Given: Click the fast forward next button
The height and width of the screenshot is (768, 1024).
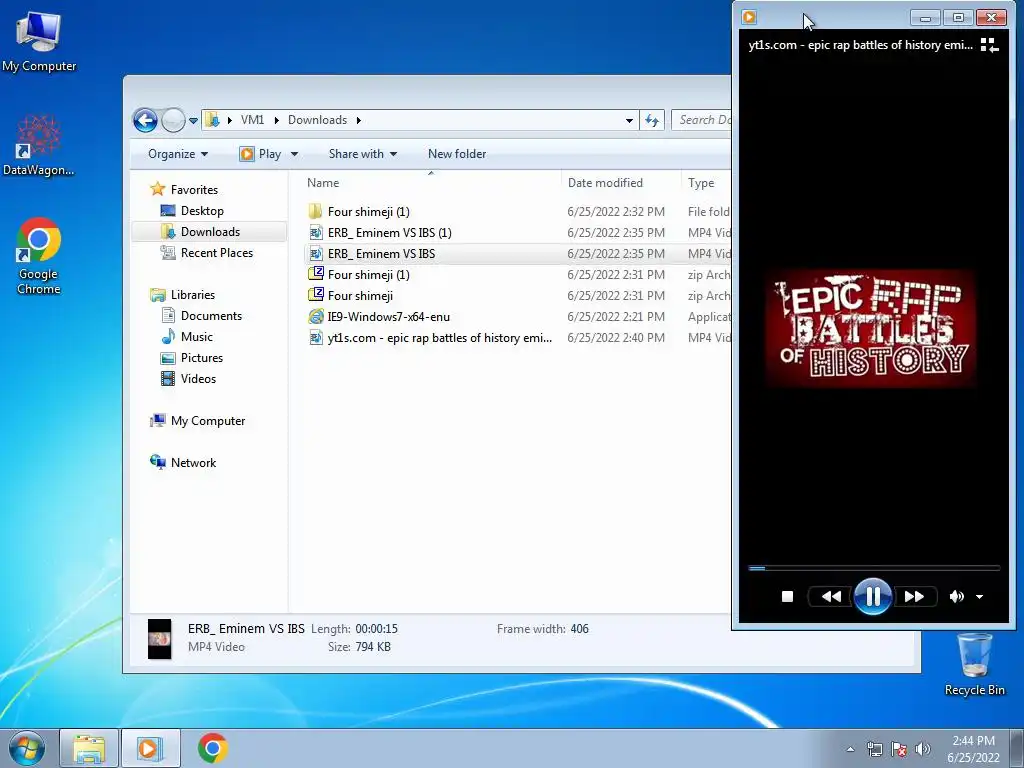Looking at the screenshot, I should [914, 596].
